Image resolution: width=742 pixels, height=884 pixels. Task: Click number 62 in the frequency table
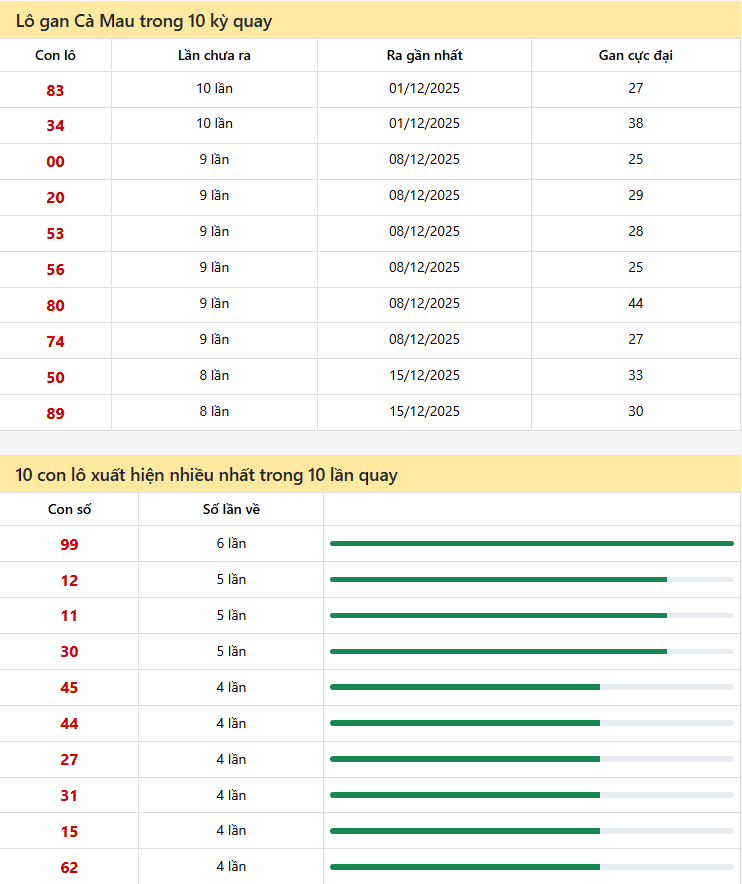click(69, 868)
